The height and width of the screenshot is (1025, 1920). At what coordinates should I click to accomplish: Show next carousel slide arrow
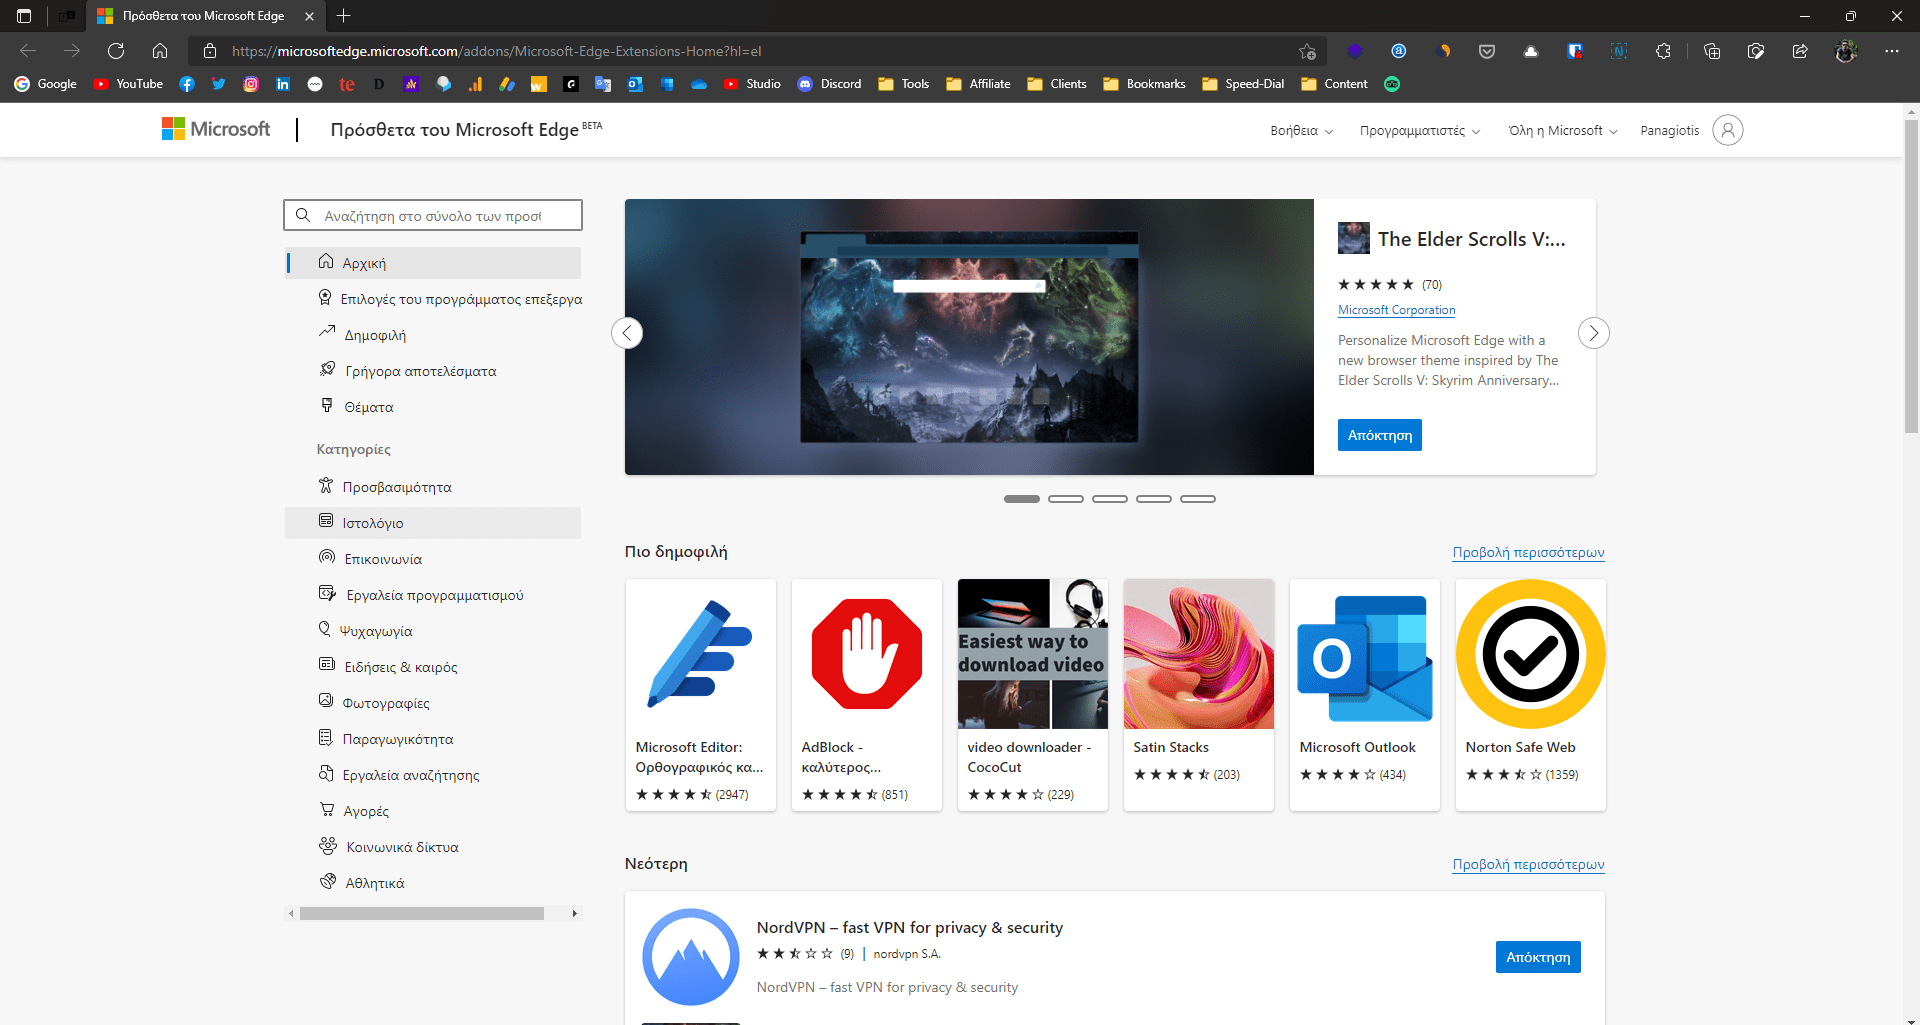(1593, 333)
